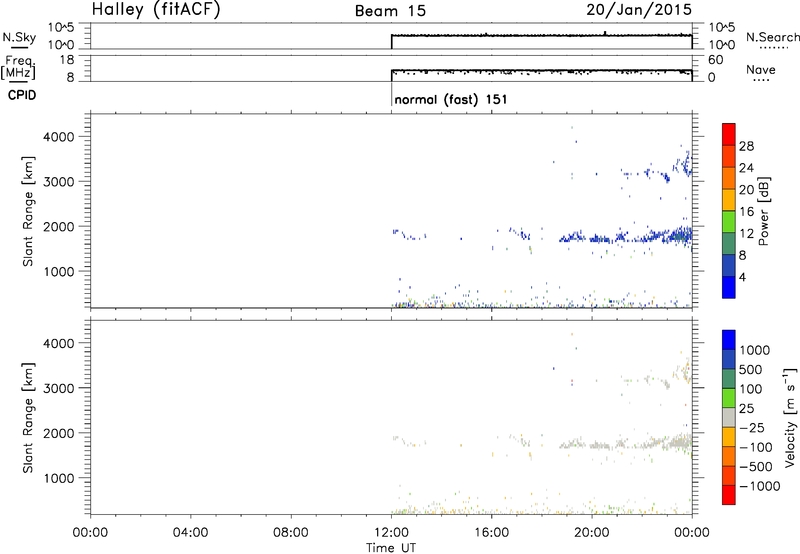Image resolution: width=800 pixels, height=554 pixels.
Task: Click the 'N.Sky' axis label
Action: pos(19,37)
